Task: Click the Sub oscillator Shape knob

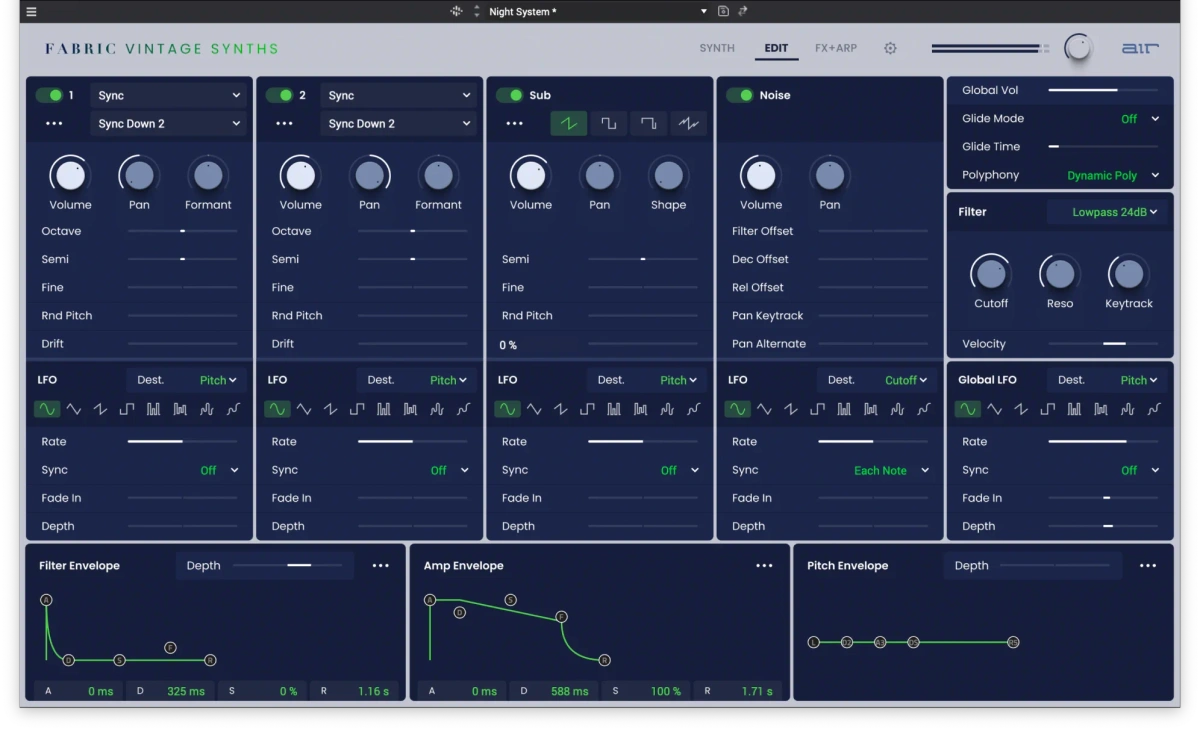Action: point(668,175)
